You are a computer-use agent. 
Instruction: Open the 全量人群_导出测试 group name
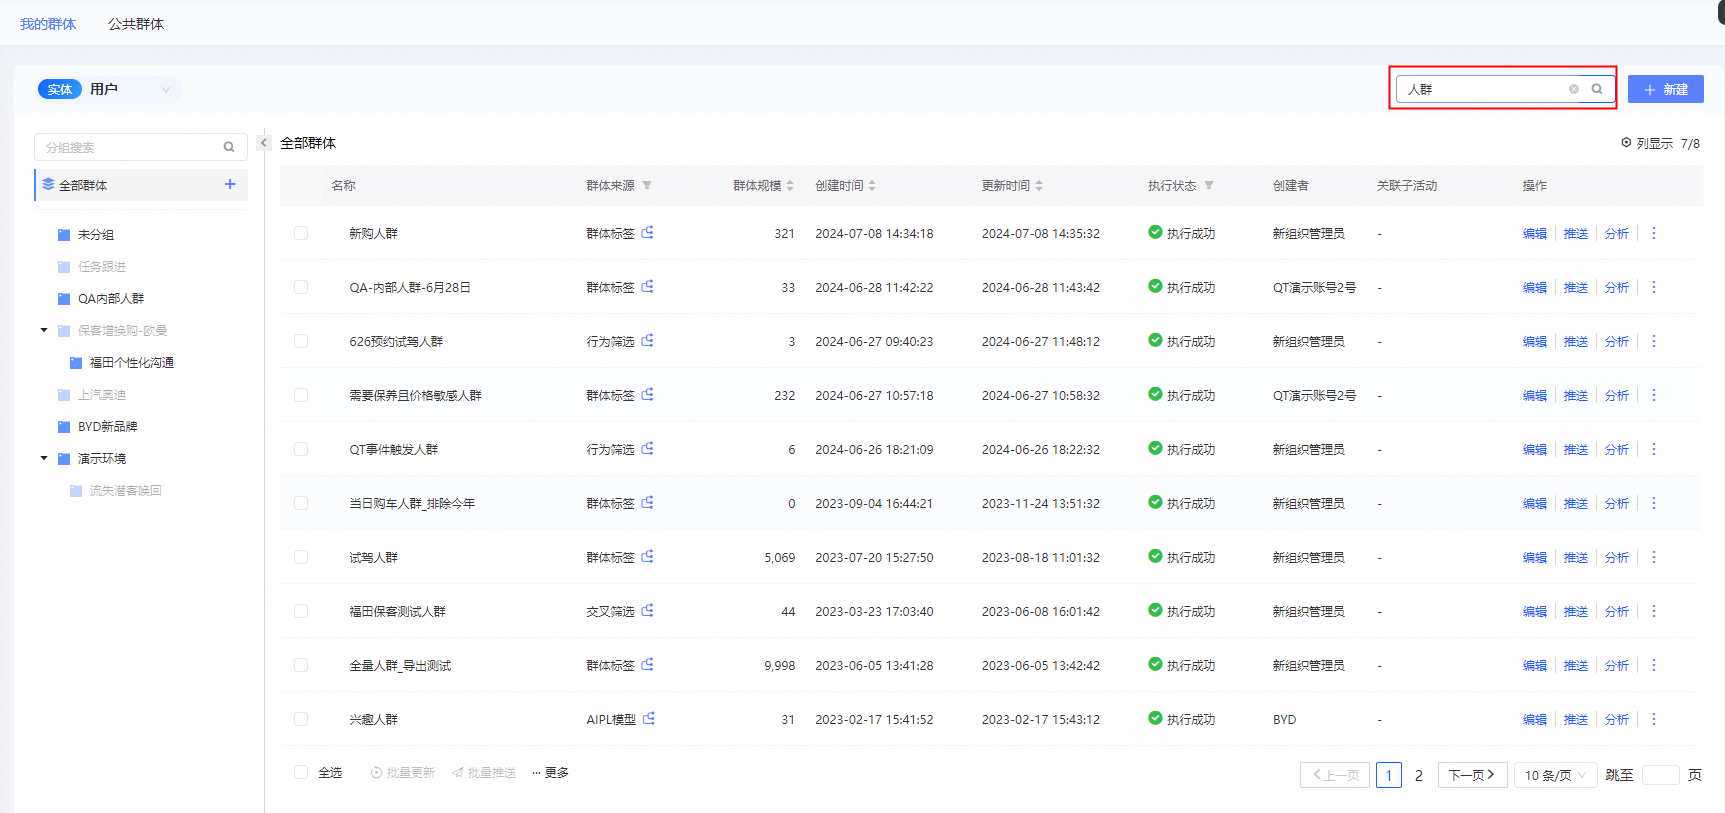(400, 665)
